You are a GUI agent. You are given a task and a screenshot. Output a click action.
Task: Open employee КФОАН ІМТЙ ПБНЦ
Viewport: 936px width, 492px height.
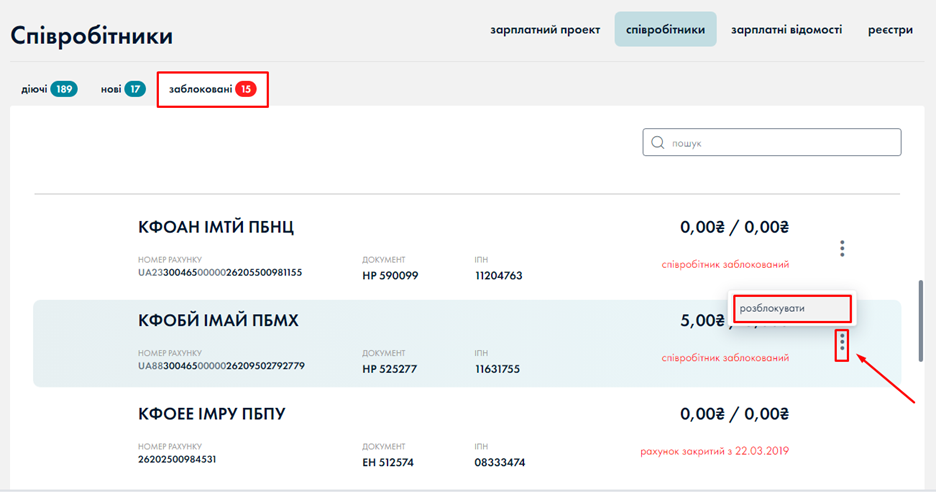tap(216, 227)
